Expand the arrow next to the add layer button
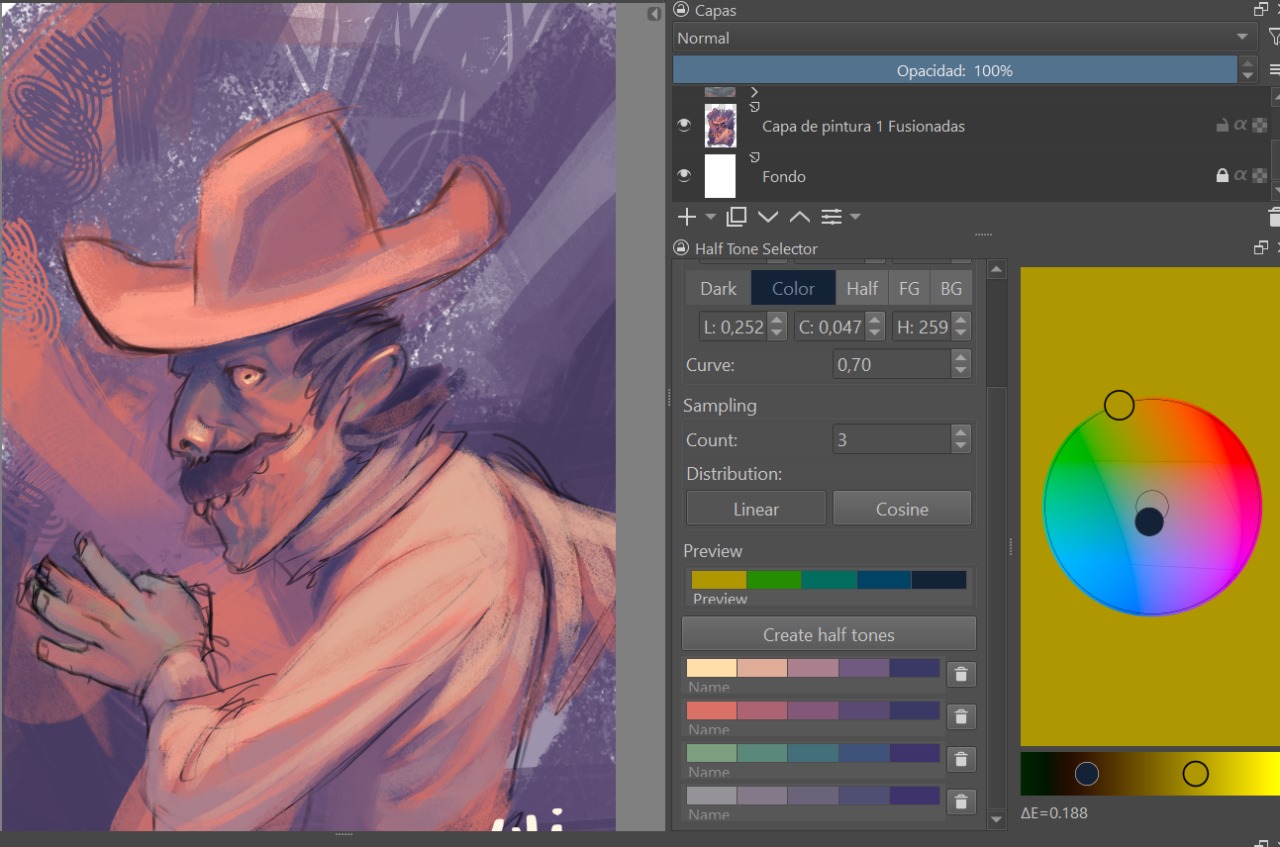This screenshot has width=1280, height=847. point(711,217)
